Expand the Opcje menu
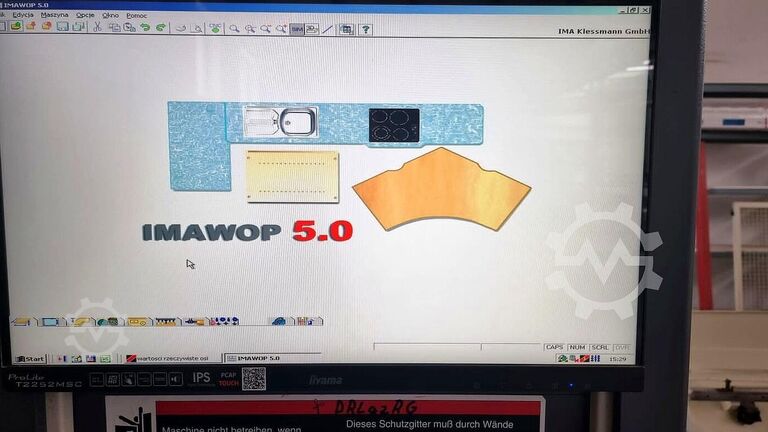This screenshot has width=768, height=432. (x=85, y=16)
